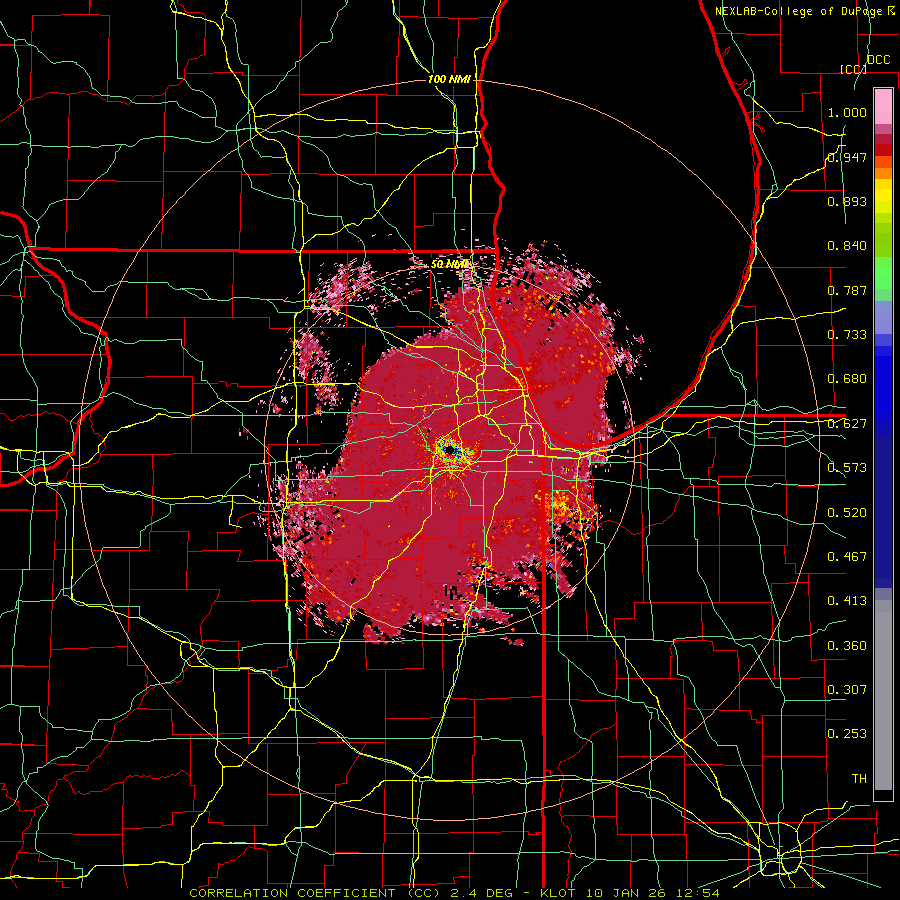900x900 pixels.
Task: Click the 0.947 legend value
Action: click(x=847, y=157)
